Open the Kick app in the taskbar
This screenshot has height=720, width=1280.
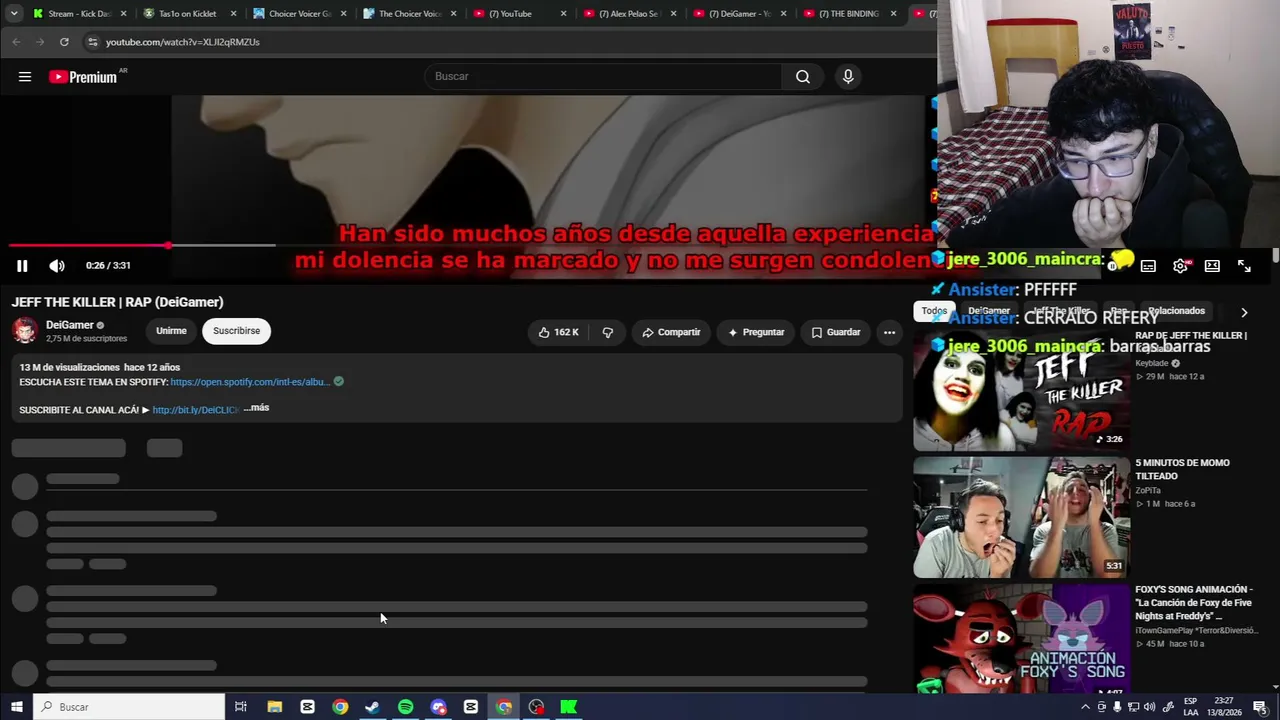pos(568,707)
